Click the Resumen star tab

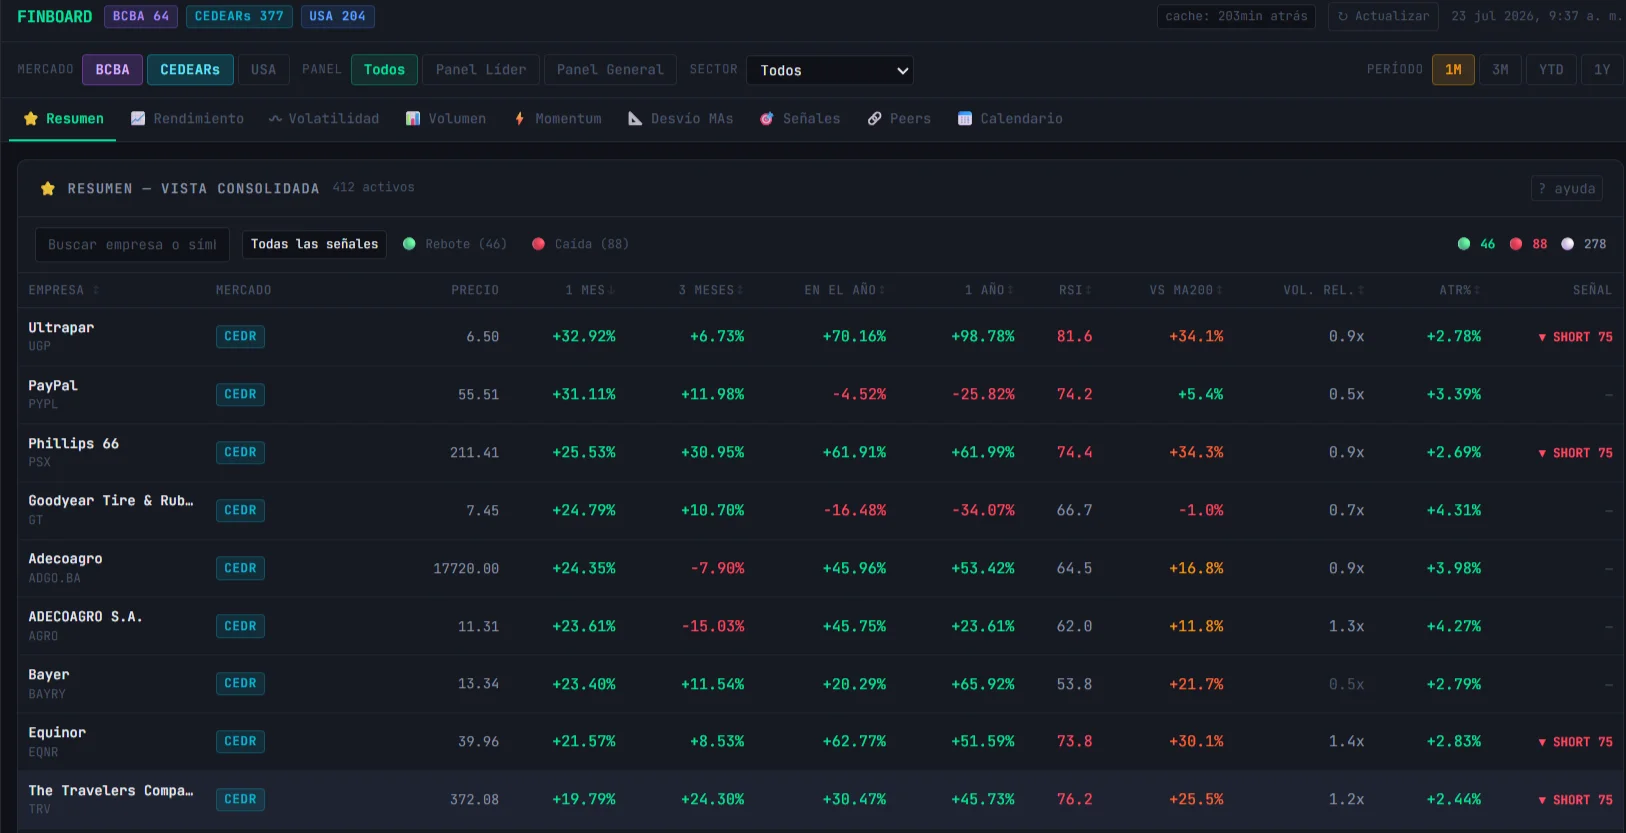click(x=63, y=119)
